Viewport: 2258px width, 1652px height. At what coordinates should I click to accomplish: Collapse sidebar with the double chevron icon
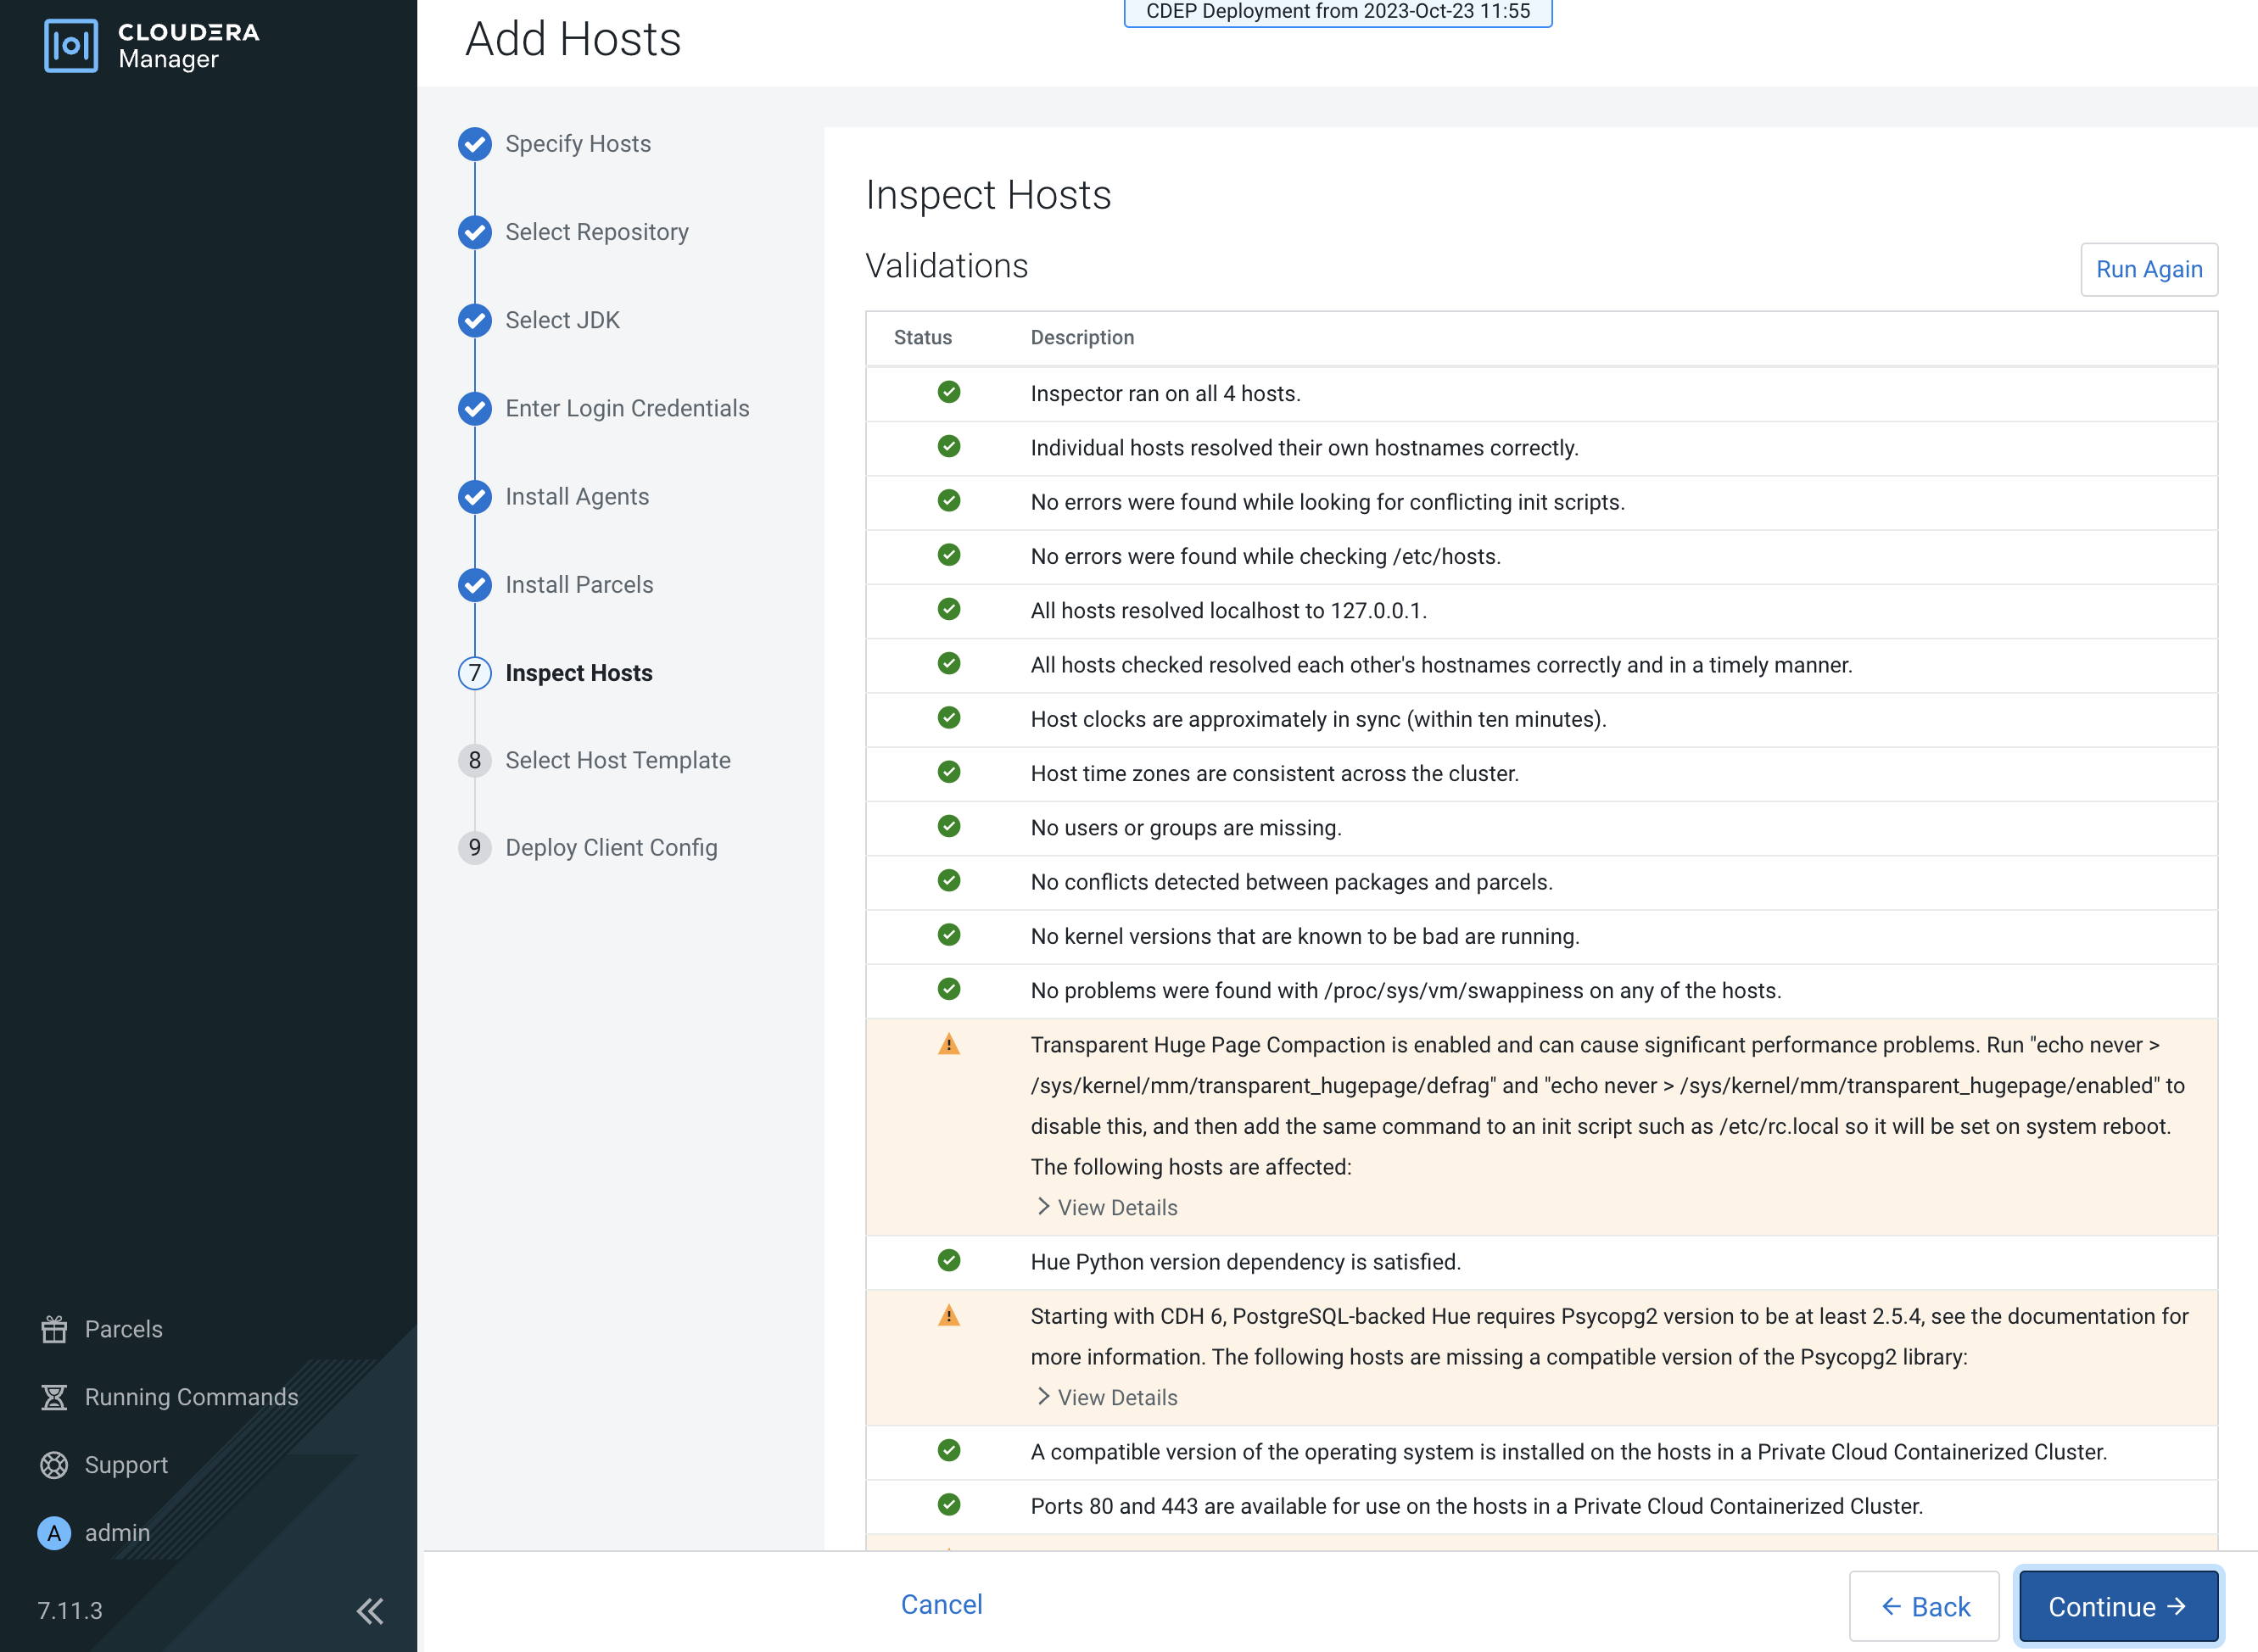point(370,1610)
